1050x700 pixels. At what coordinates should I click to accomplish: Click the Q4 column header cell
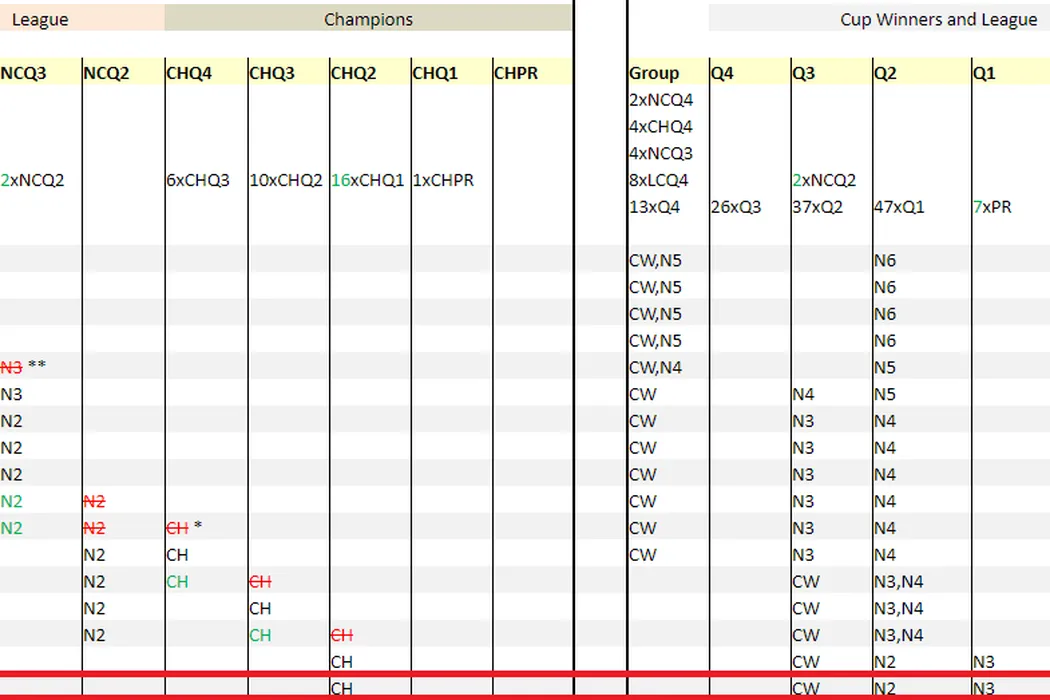748,73
